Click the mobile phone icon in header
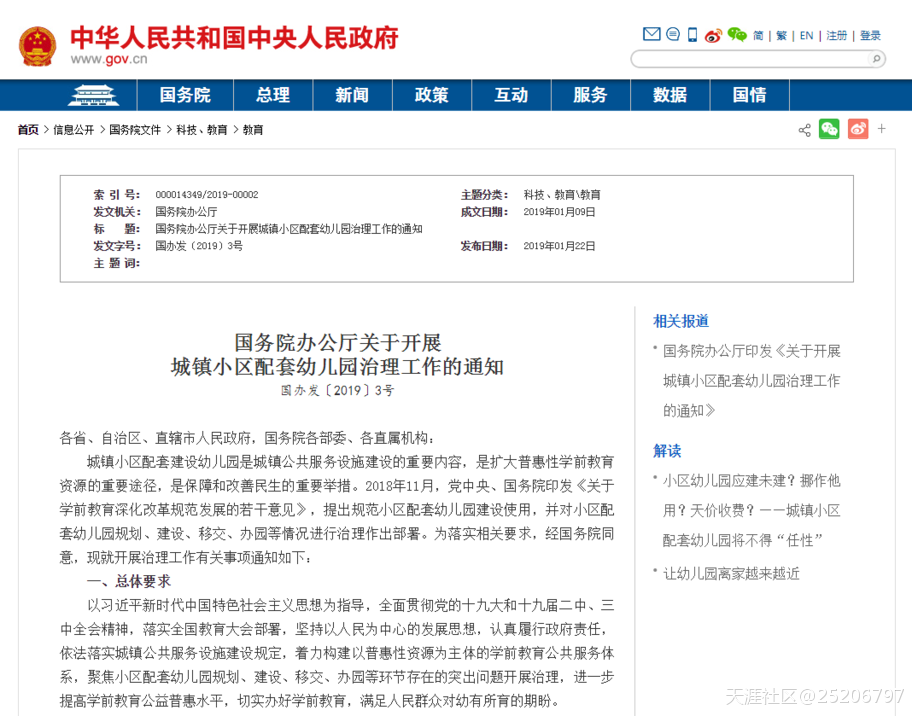Viewport: 912px width, 716px height. (x=692, y=35)
